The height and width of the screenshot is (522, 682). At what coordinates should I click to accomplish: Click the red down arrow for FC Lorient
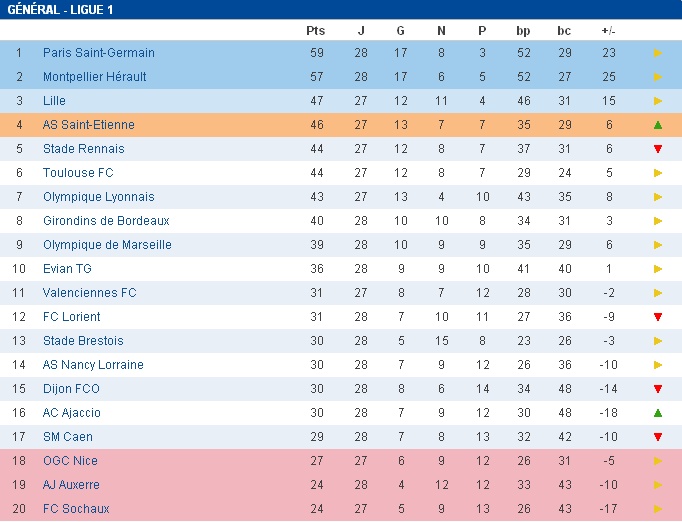coord(658,317)
